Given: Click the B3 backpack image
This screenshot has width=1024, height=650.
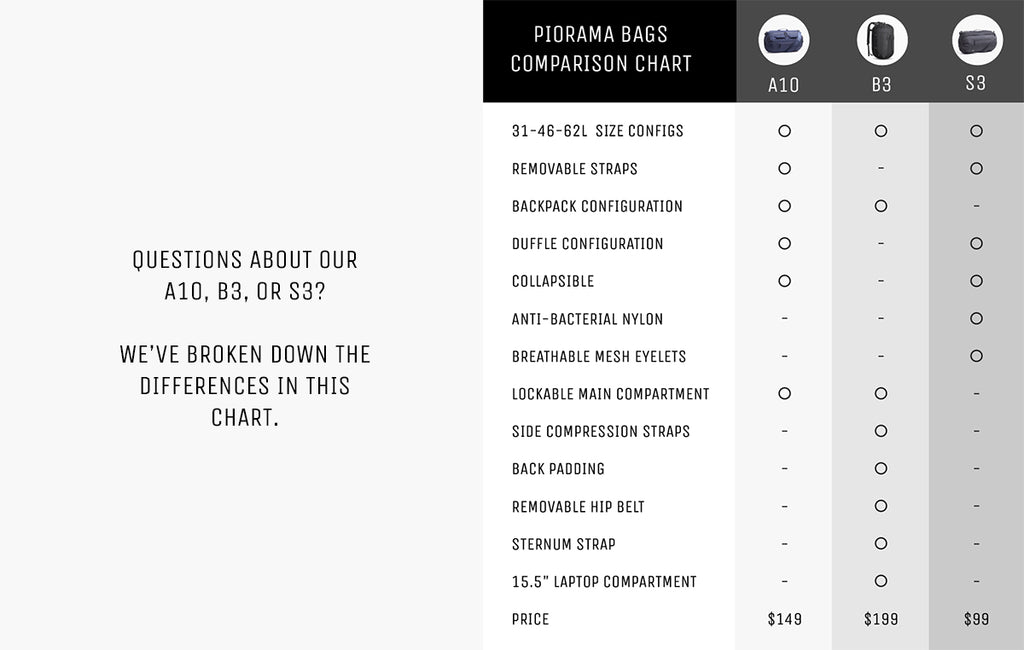Looking at the screenshot, I should [x=882, y=40].
